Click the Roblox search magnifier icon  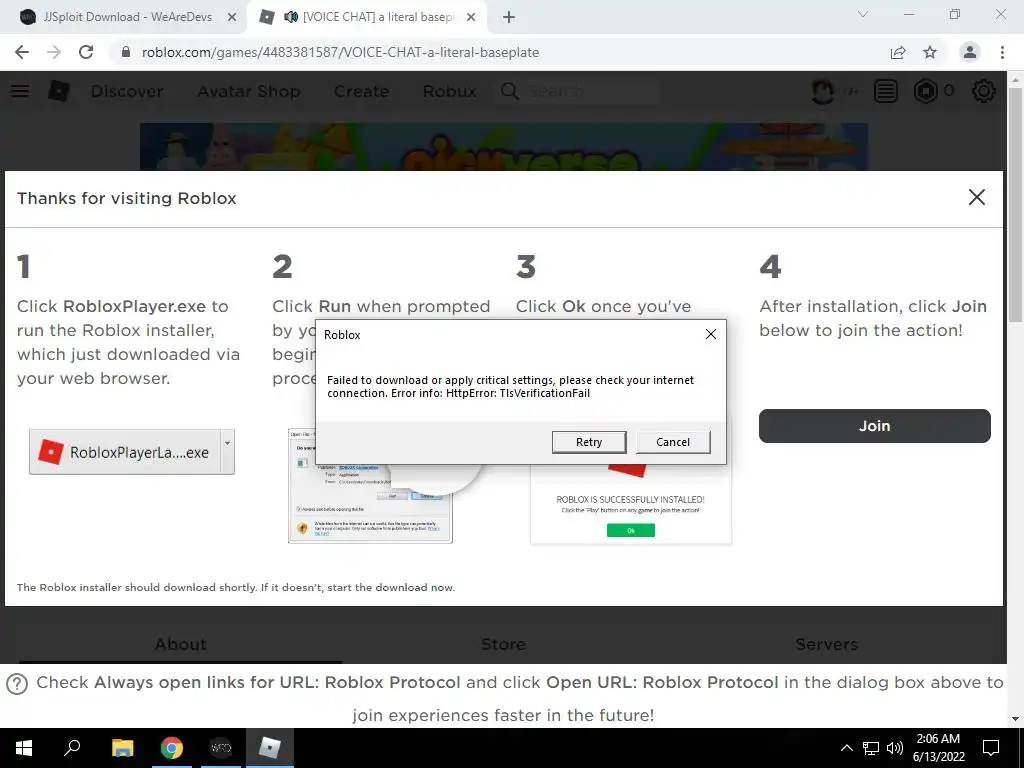509,91
